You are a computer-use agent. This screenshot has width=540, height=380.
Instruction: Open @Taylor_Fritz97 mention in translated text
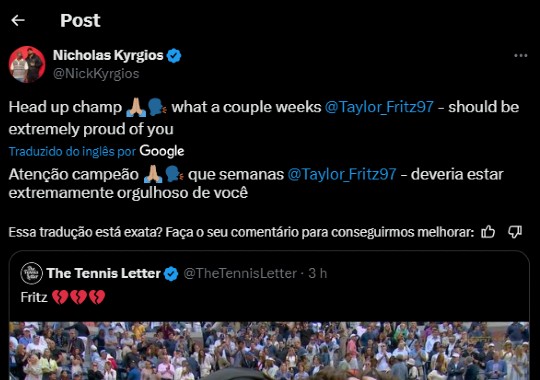(342, 174)
